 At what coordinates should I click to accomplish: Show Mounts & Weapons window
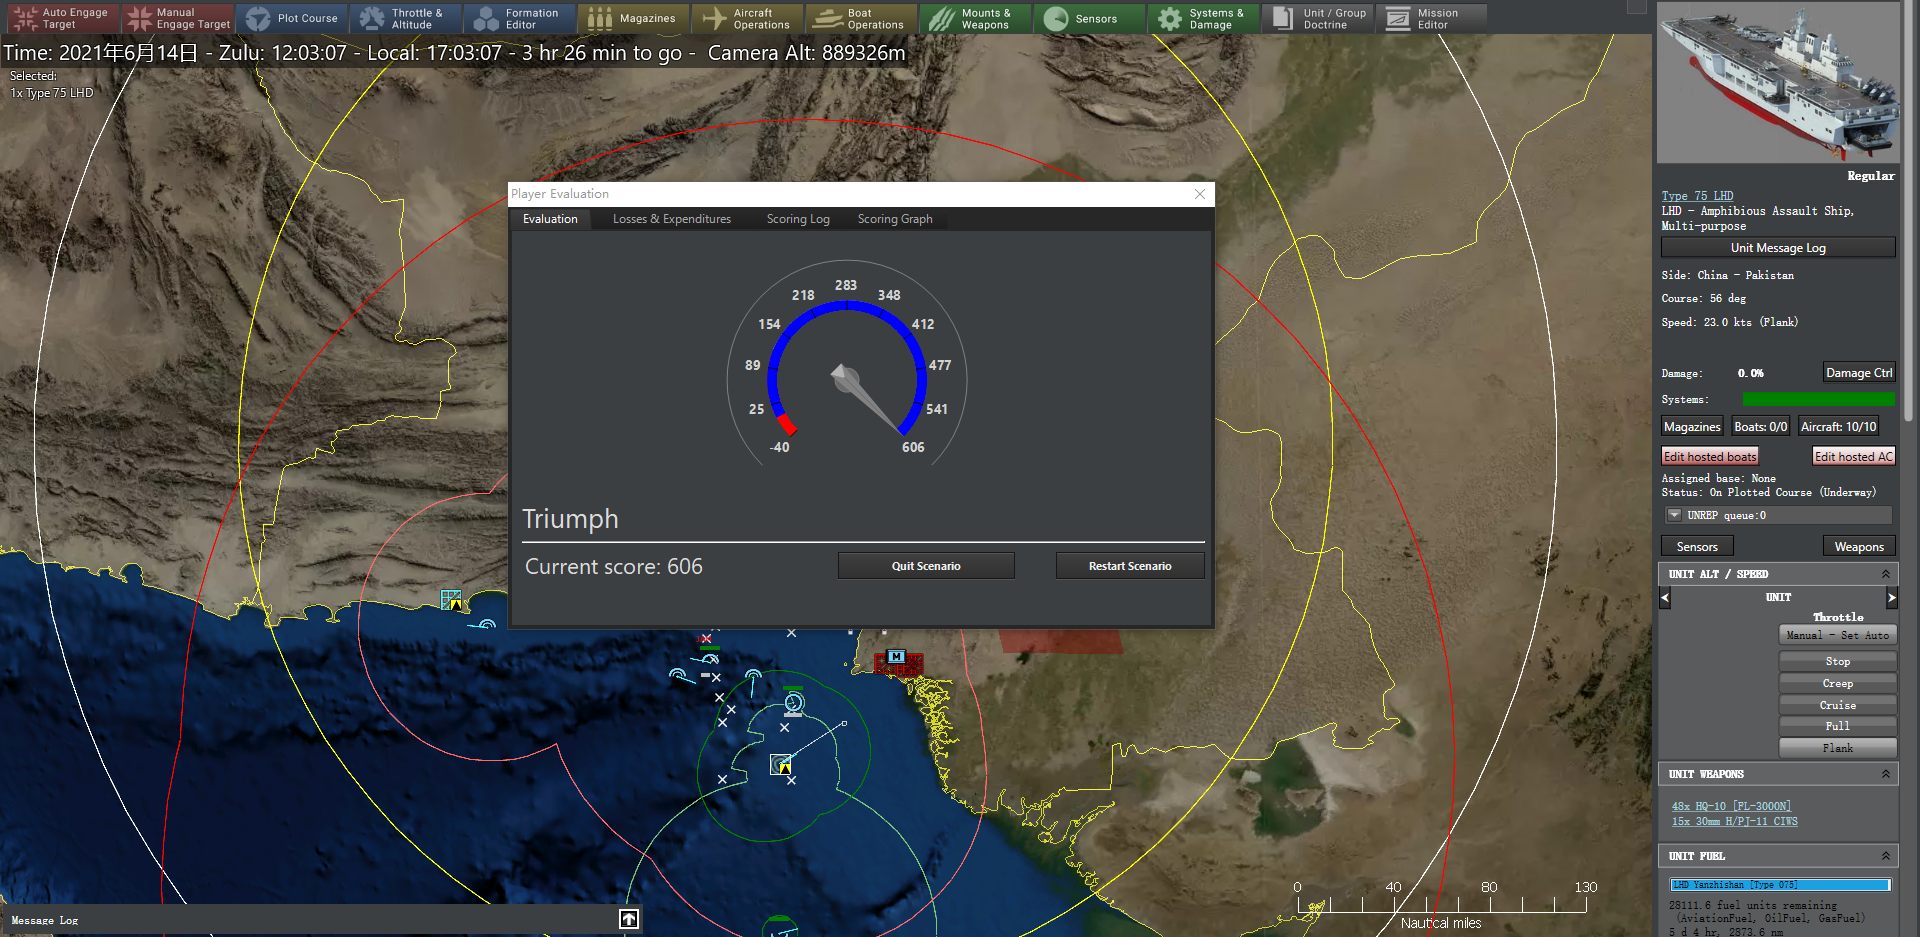point(975,18)
